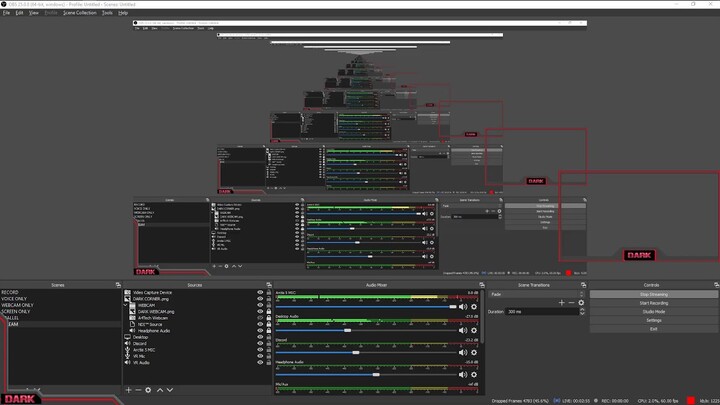Undock the Sources panel

(x=269, y=285)
